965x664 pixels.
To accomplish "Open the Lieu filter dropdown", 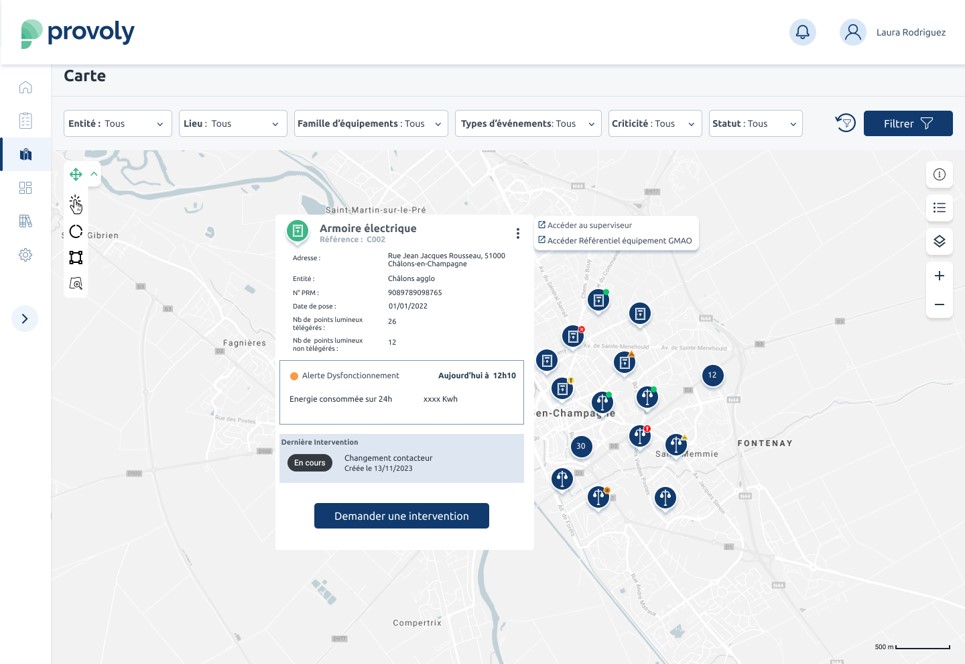I will pyautogui.click(x=233, y=124).
